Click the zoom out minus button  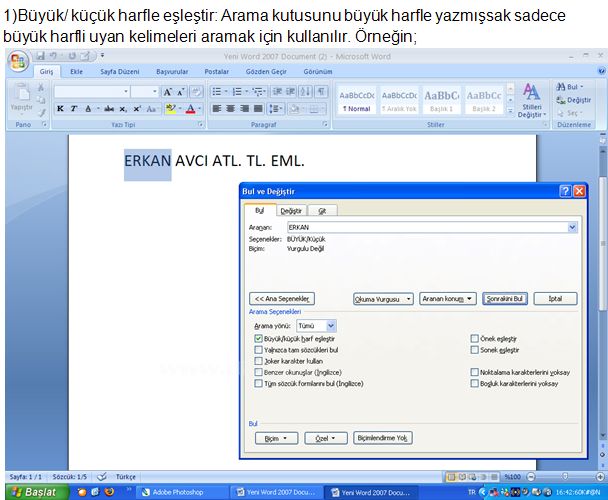(x=531, y=476)
